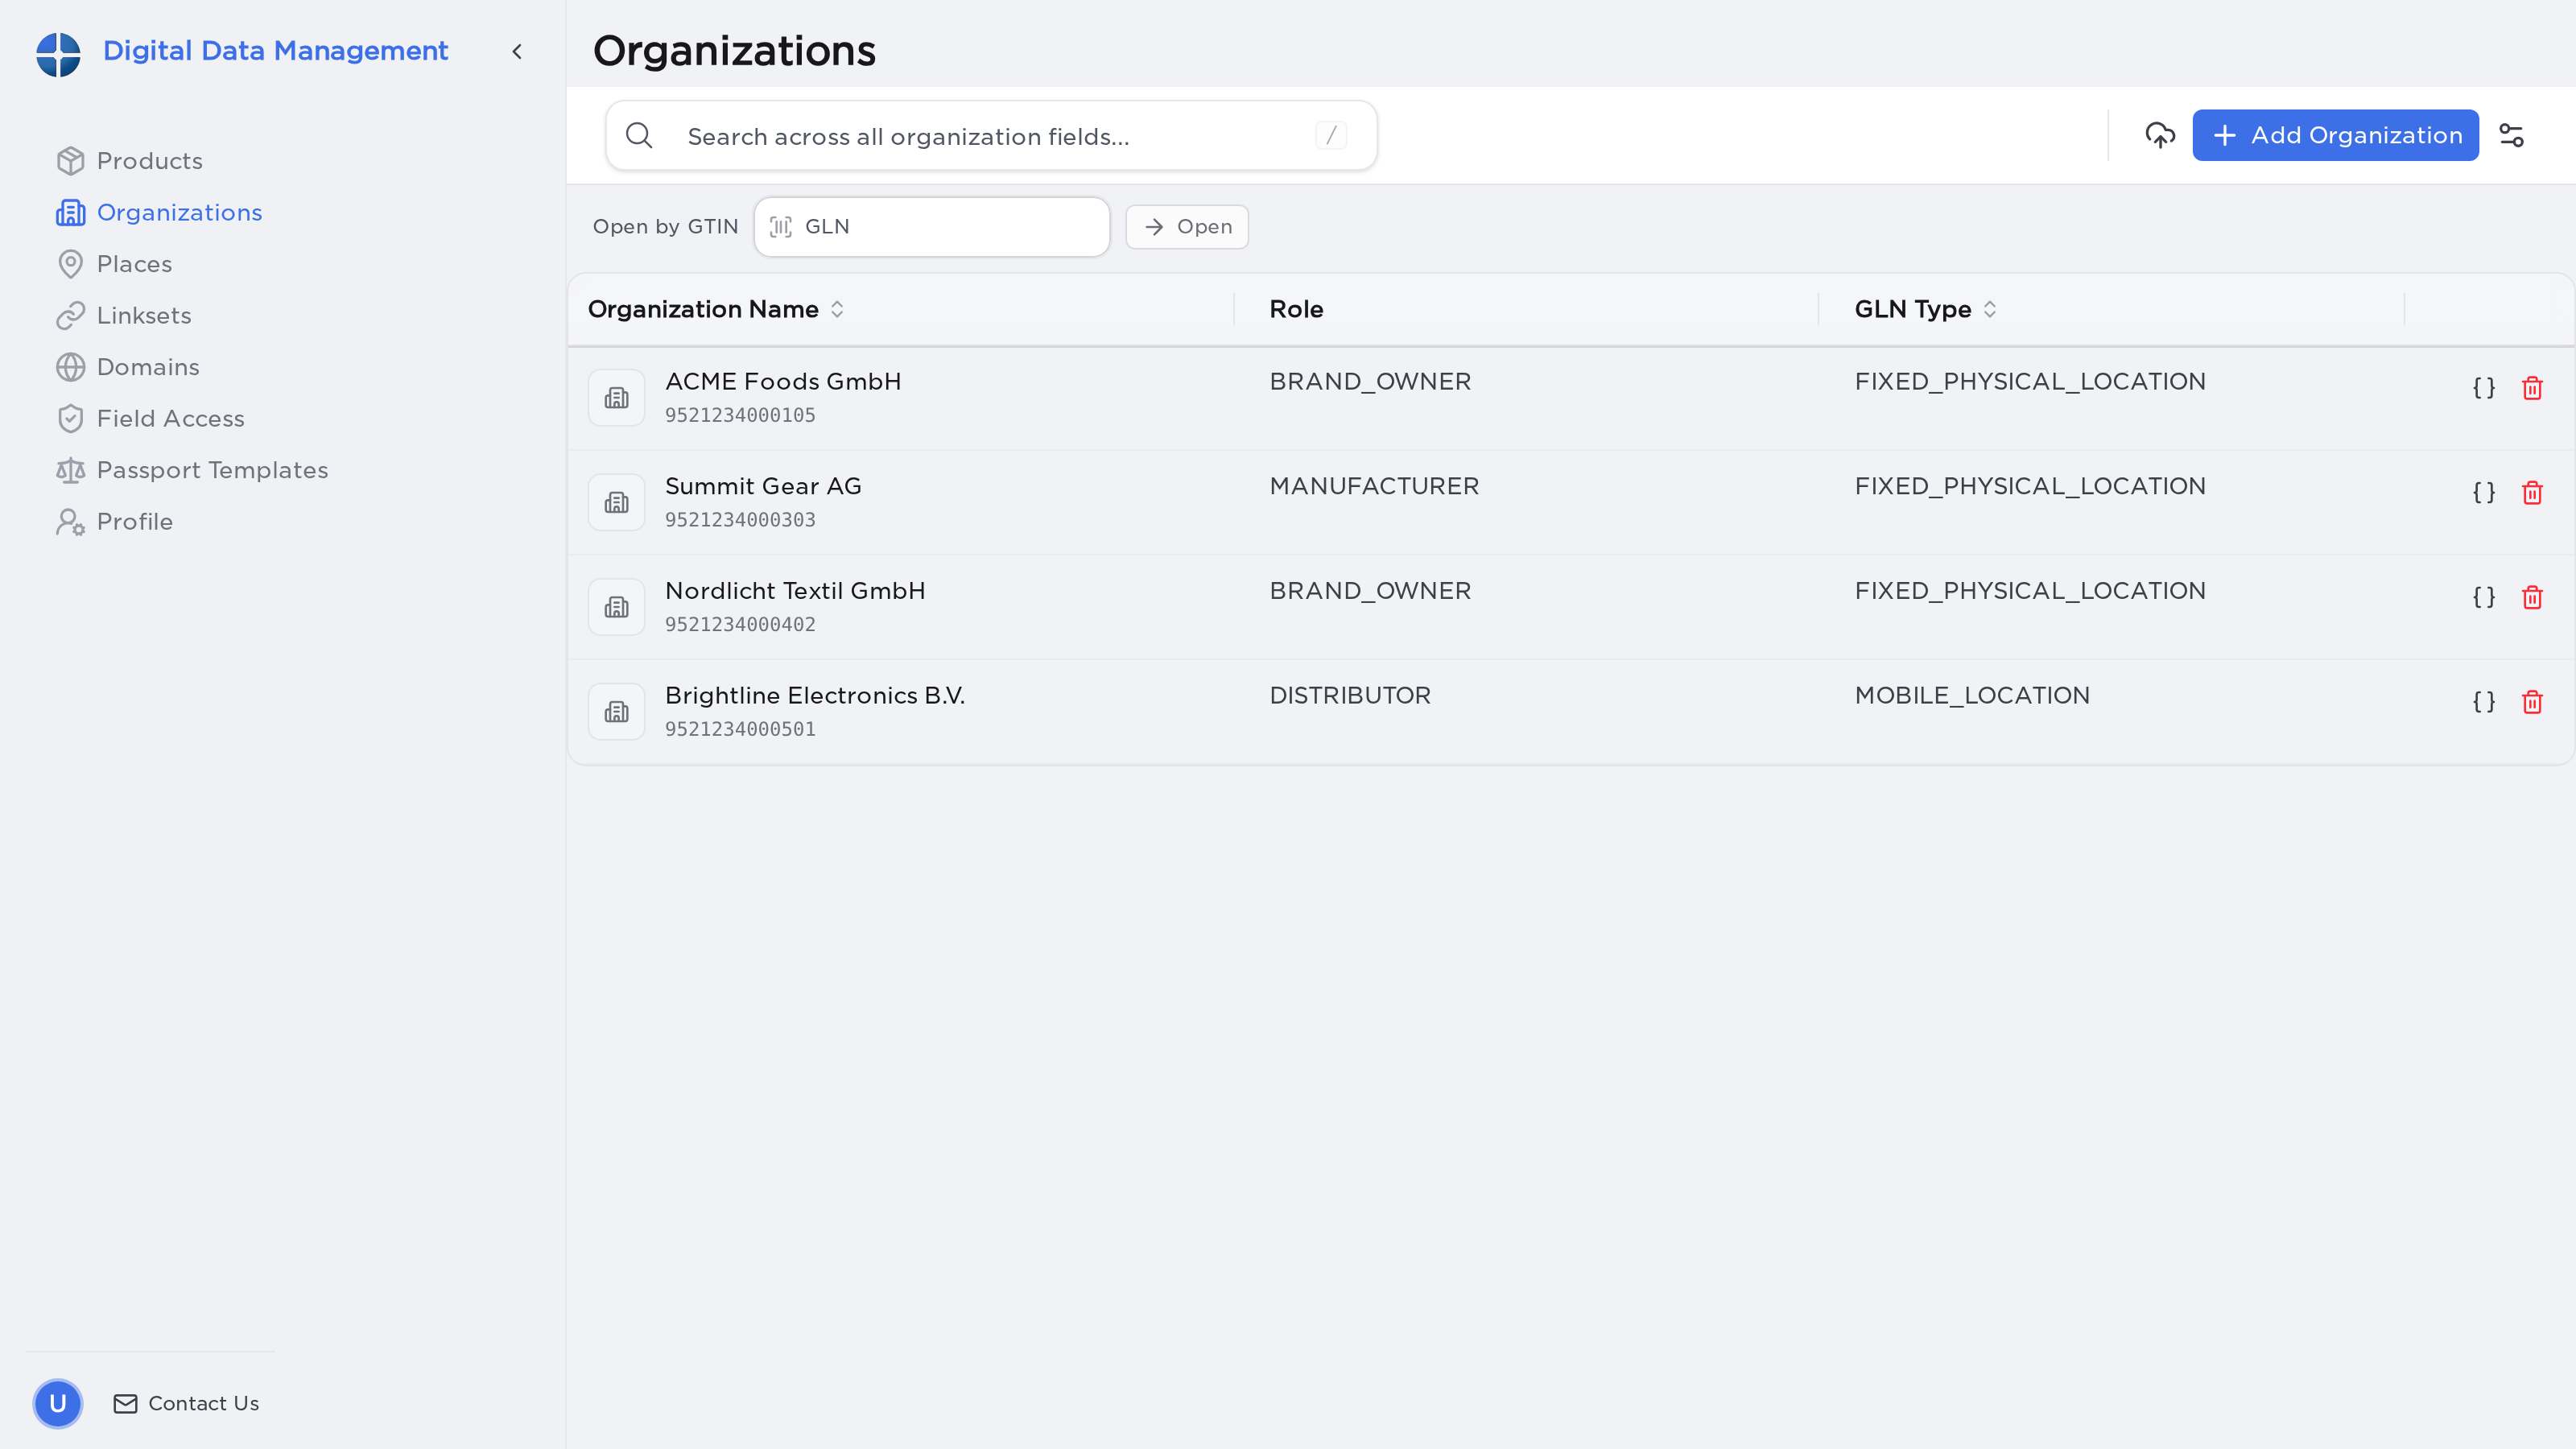
Task: Click the Linksets chain icon
Action: (70, 315)
